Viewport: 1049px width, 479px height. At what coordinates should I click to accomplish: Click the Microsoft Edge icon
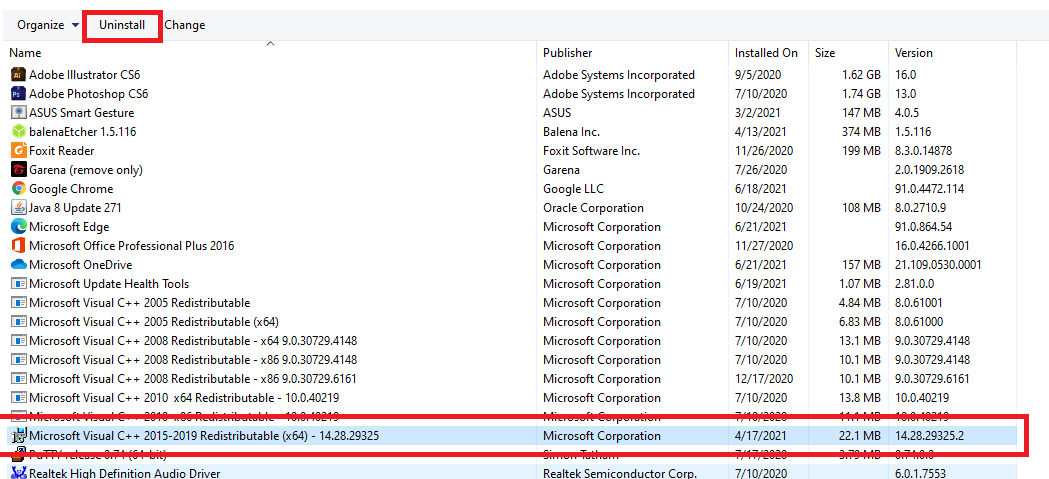click(18, 227)
